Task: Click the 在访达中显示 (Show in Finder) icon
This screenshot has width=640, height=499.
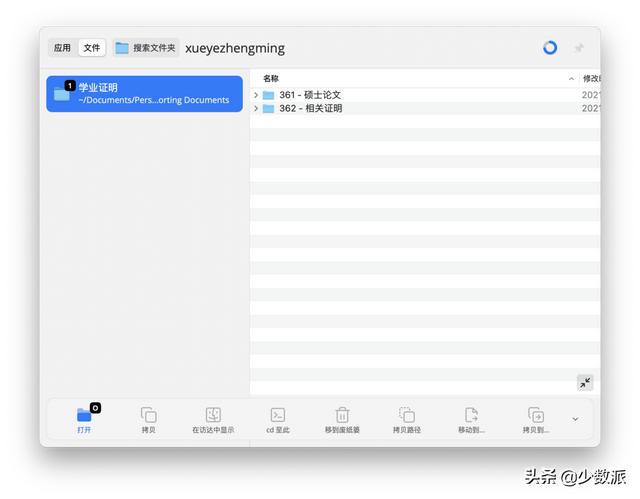Action: click(213, 415)
